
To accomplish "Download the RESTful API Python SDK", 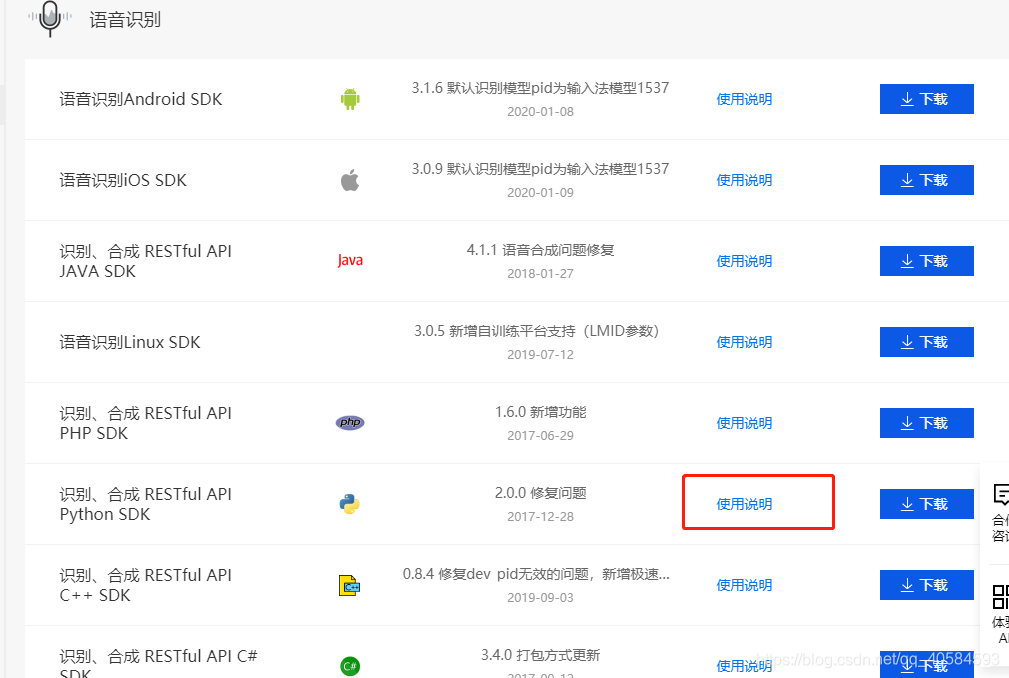I will pyautogui.click(x=927, y=504).
